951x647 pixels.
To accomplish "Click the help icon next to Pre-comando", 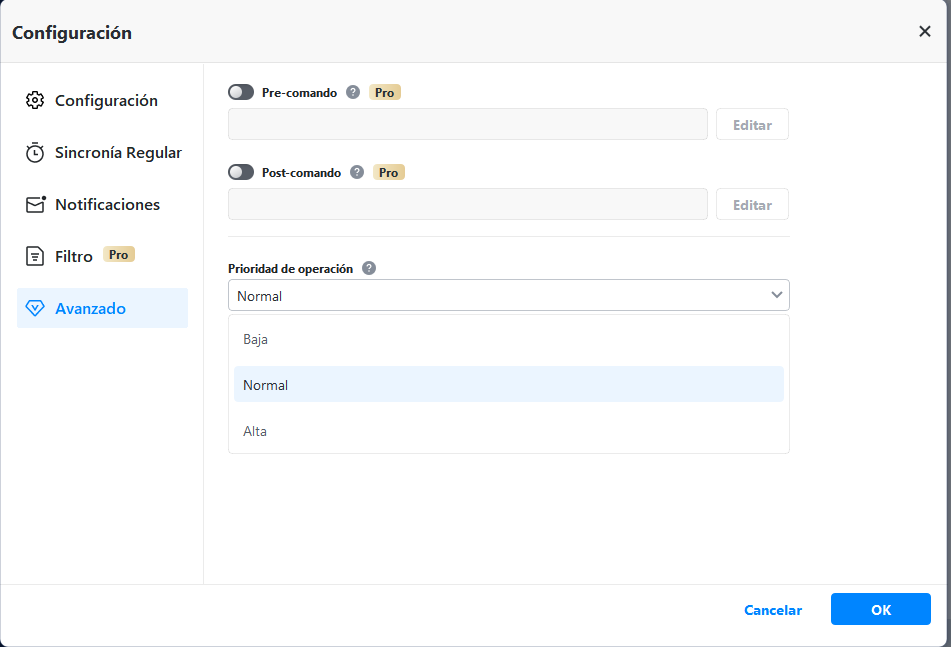I will [x=353, y=92].
